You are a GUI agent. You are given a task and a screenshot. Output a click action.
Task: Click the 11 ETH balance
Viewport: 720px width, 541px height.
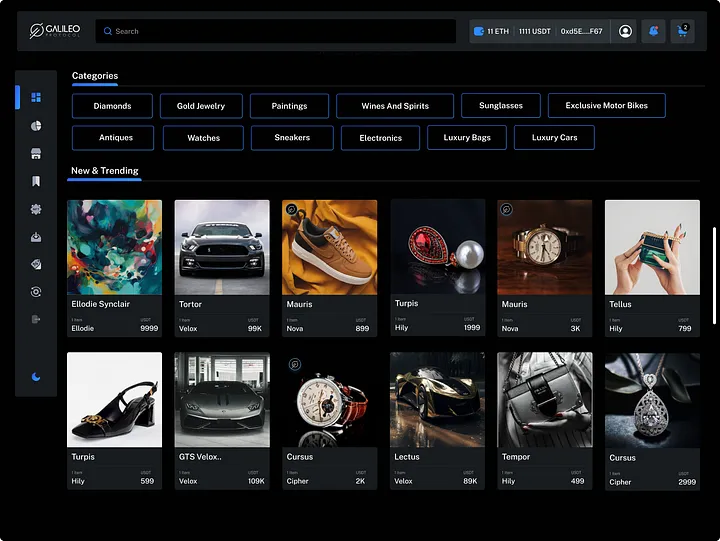click(498, 31)
